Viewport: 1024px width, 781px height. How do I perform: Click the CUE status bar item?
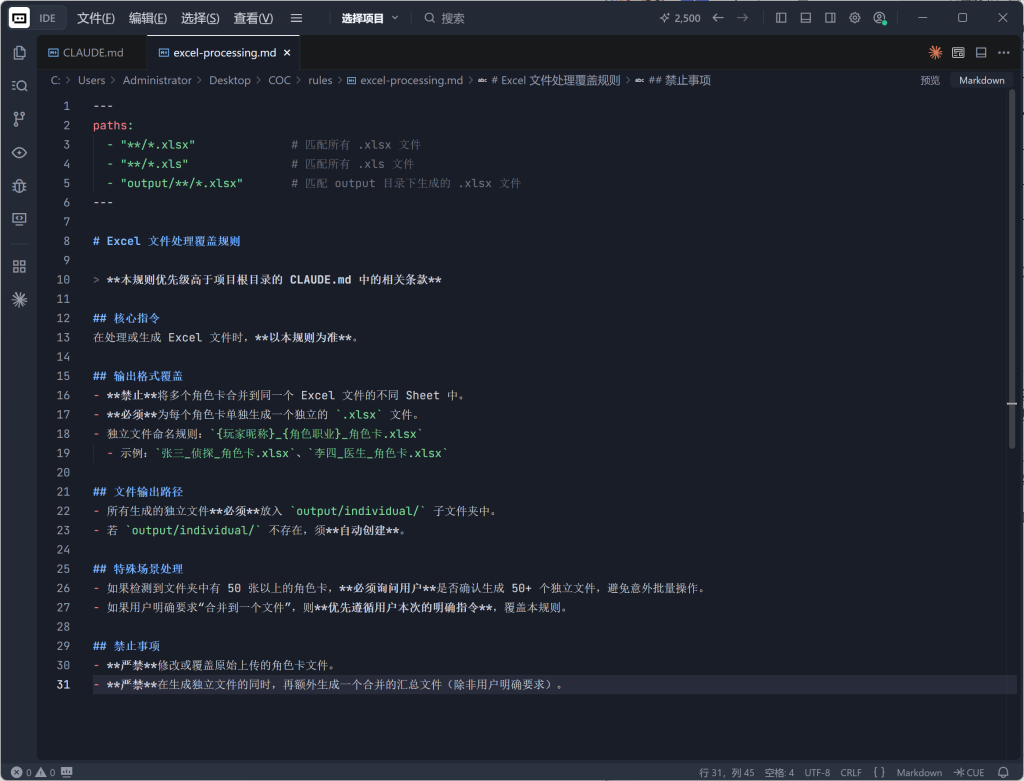pyautogui.click(x=969, y=773)
